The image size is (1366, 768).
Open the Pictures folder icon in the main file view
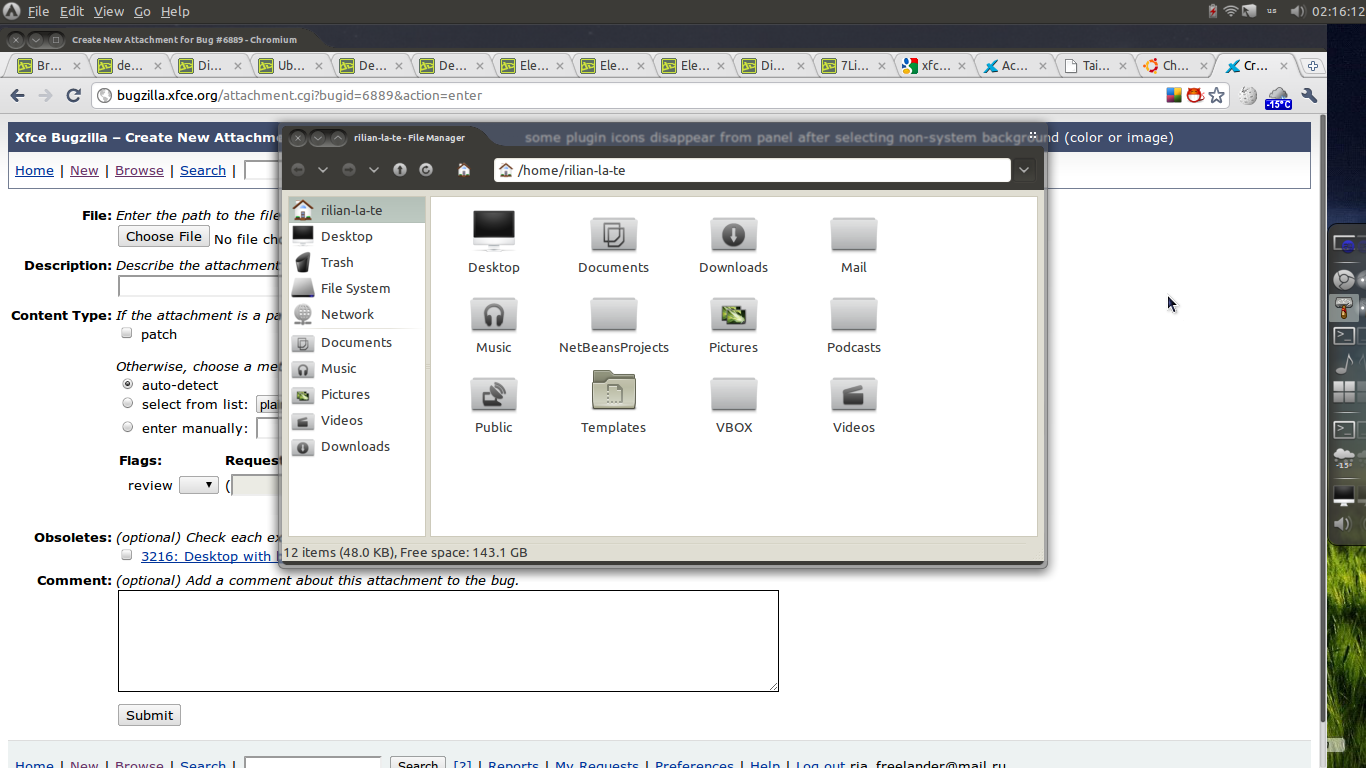tap(733, 316)
